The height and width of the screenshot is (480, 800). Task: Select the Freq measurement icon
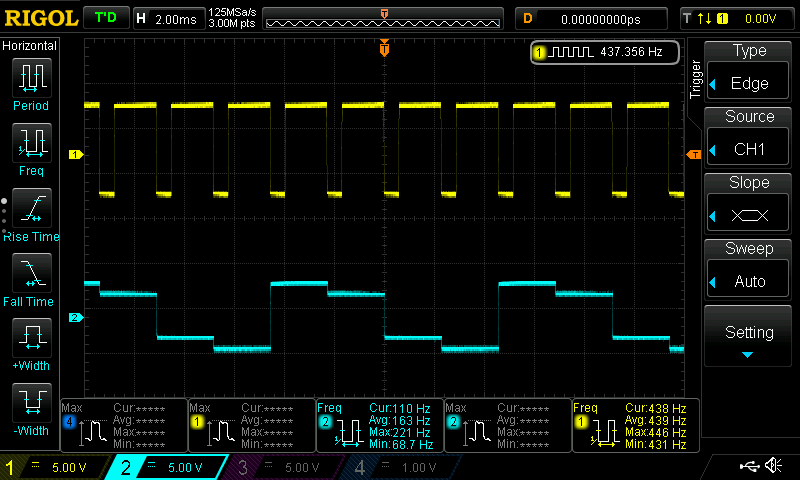pyautogui.click(x=30, y=148)
